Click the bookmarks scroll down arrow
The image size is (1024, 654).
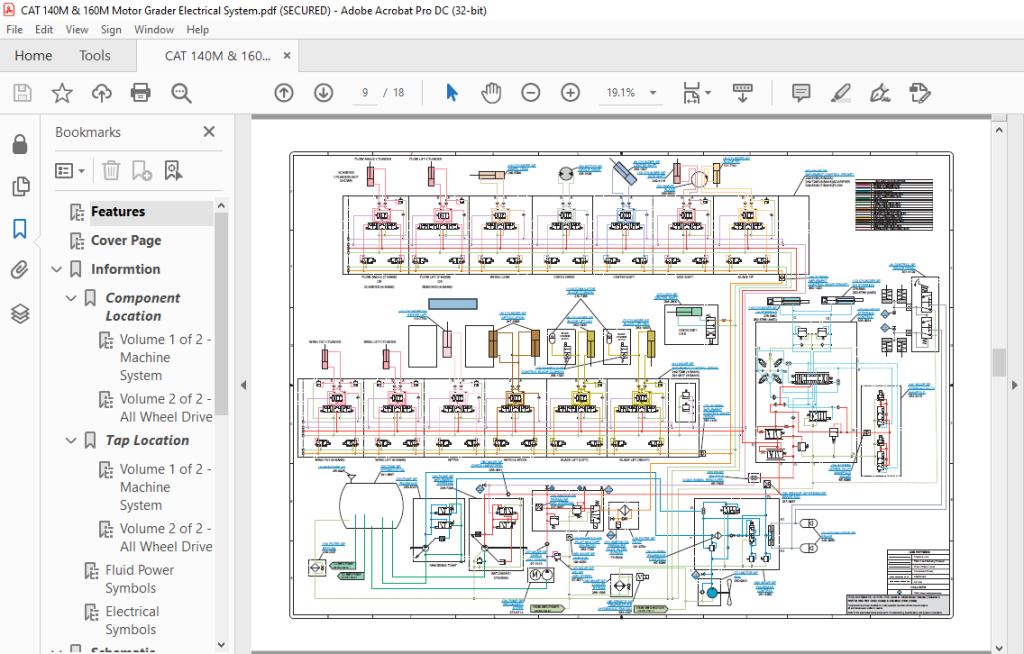click(221, 645)
